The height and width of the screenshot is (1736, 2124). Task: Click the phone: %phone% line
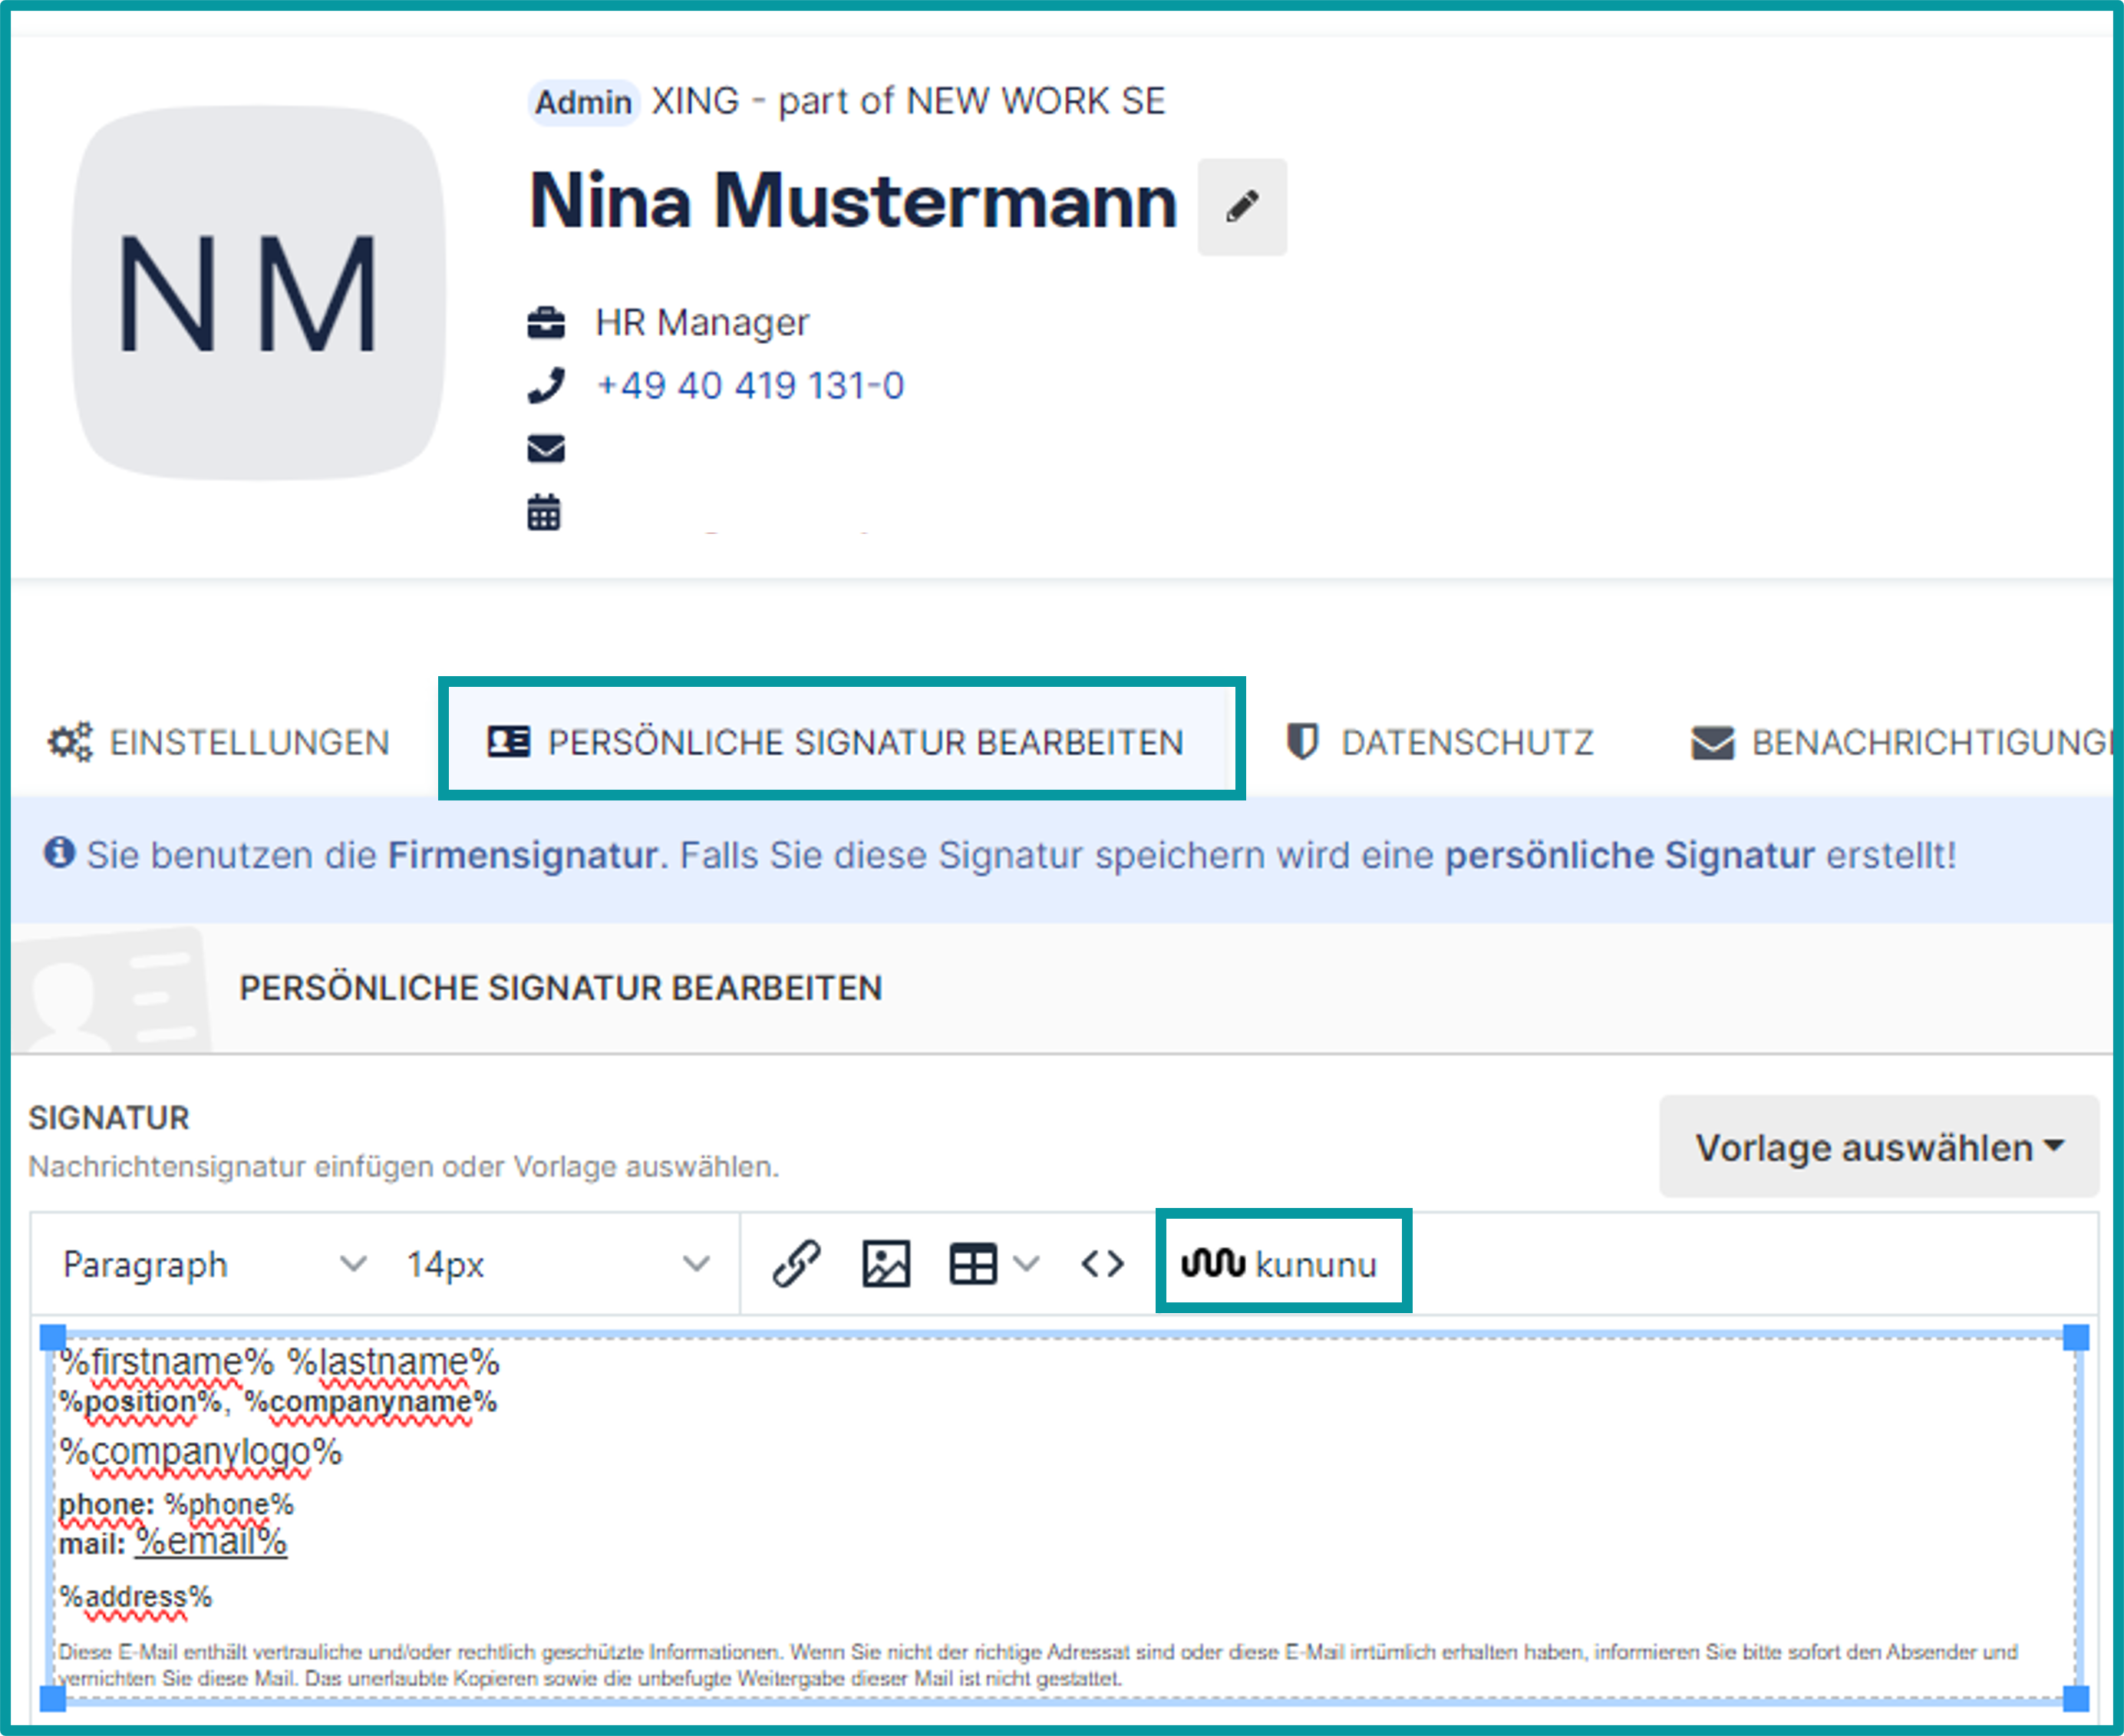tap(176, 1504)
